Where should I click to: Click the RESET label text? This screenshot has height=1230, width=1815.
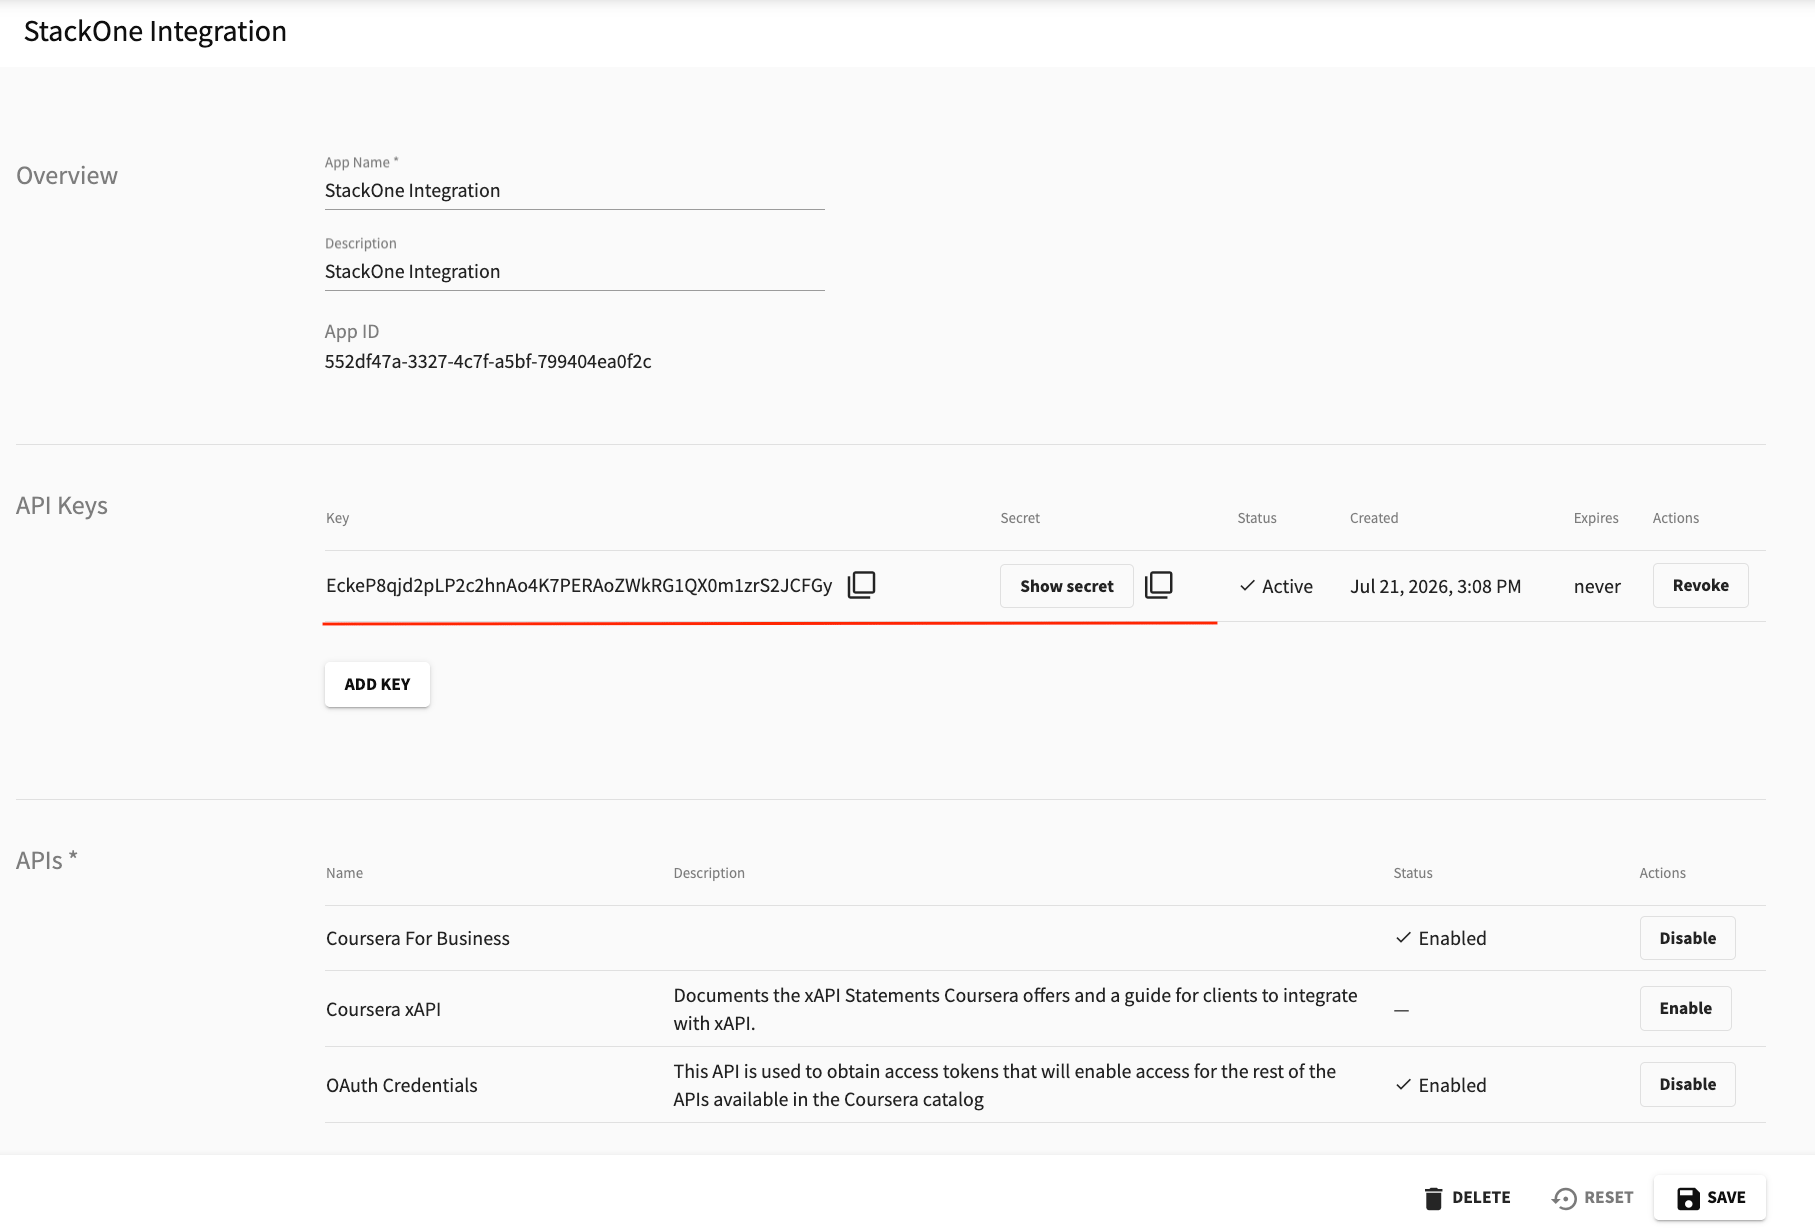[1608, 1198]
